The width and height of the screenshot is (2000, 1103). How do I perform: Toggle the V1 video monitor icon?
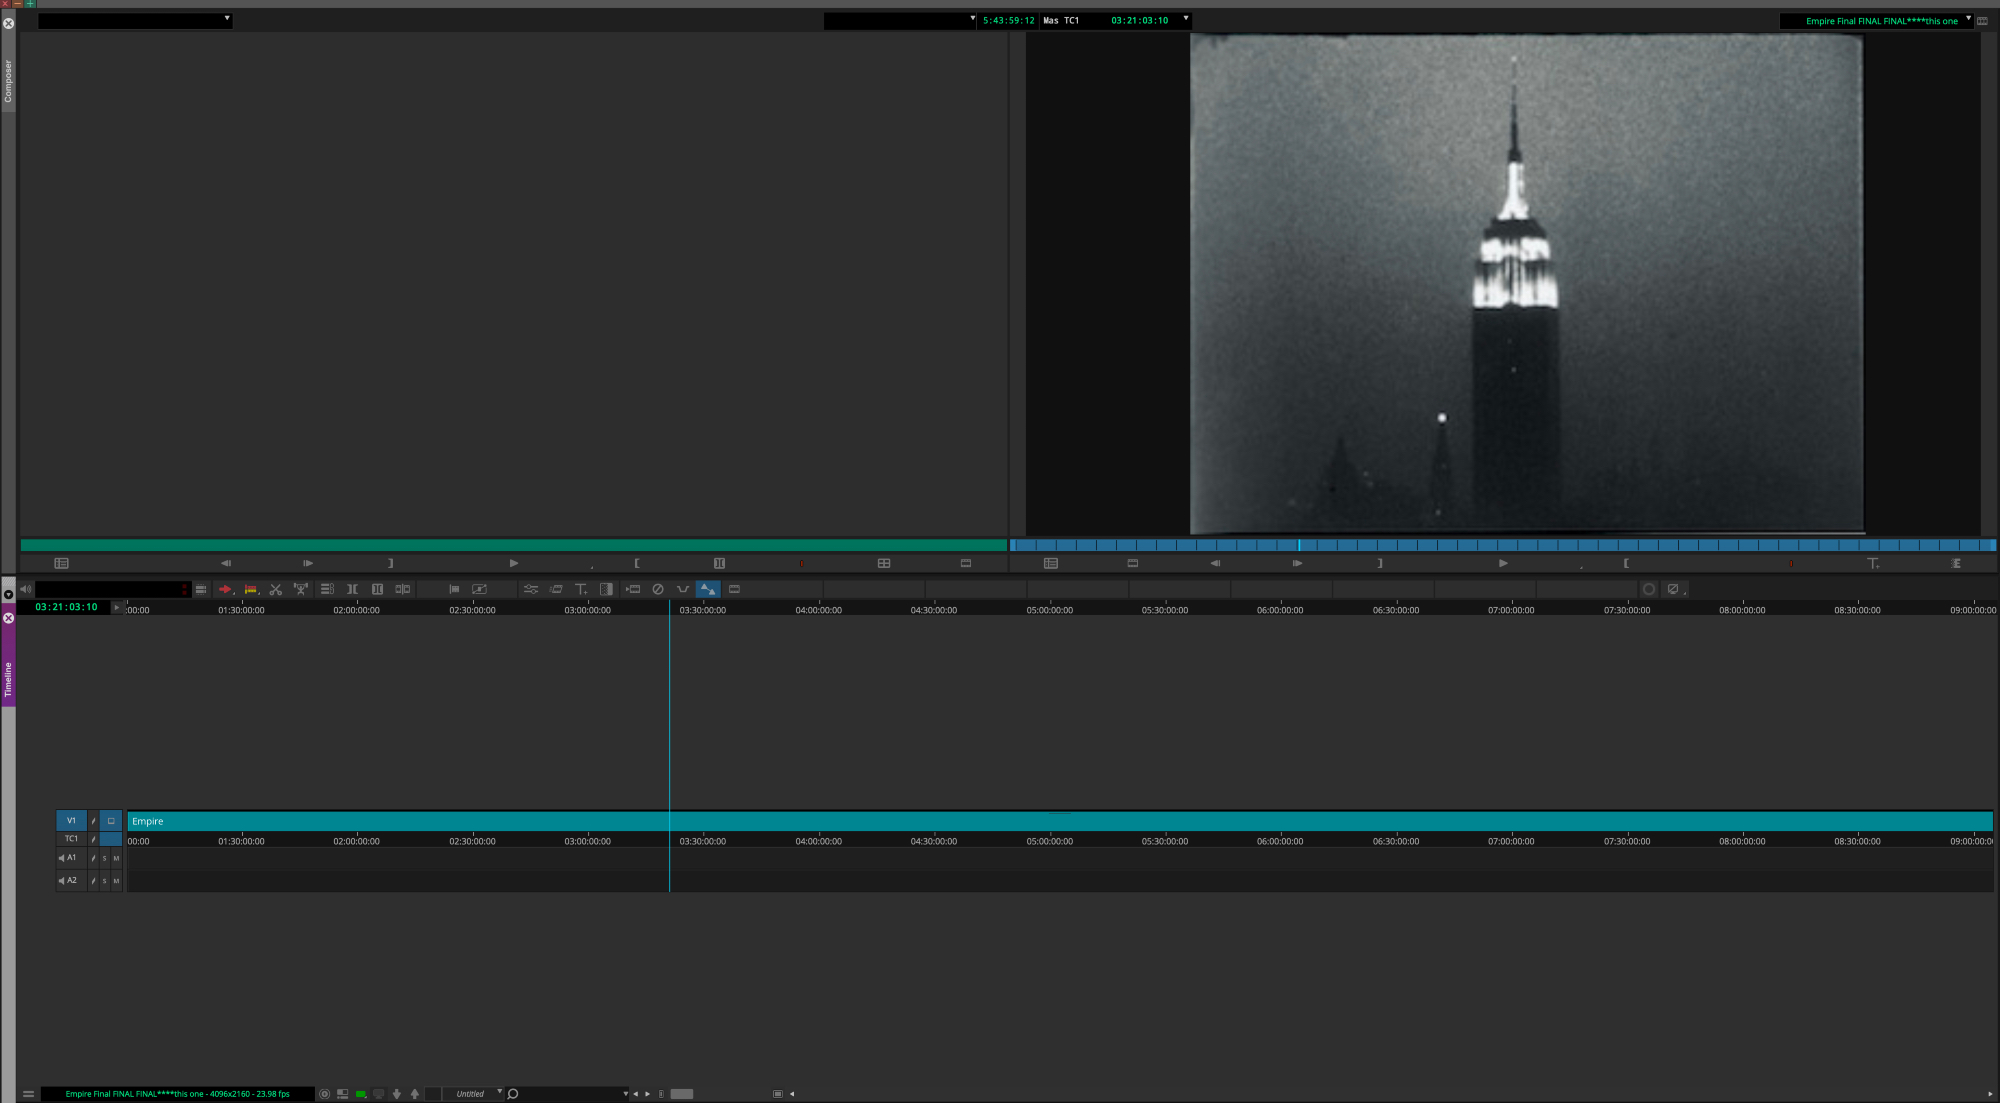(111, 821)
